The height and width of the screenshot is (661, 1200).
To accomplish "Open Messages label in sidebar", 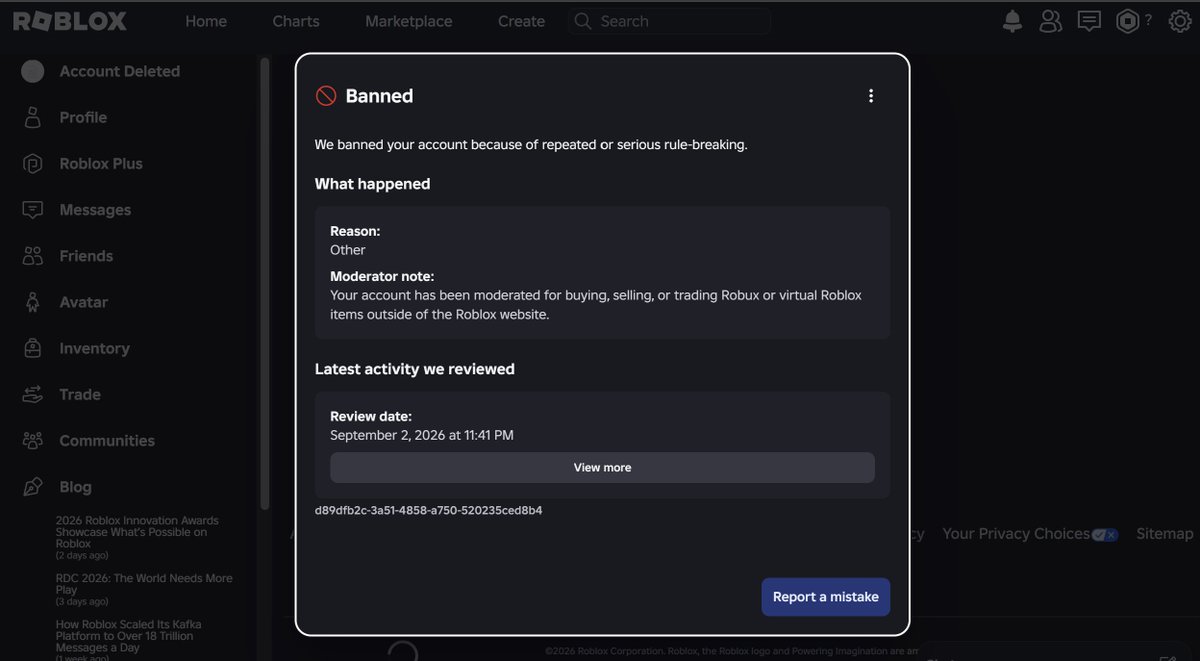I will (95, 210).
